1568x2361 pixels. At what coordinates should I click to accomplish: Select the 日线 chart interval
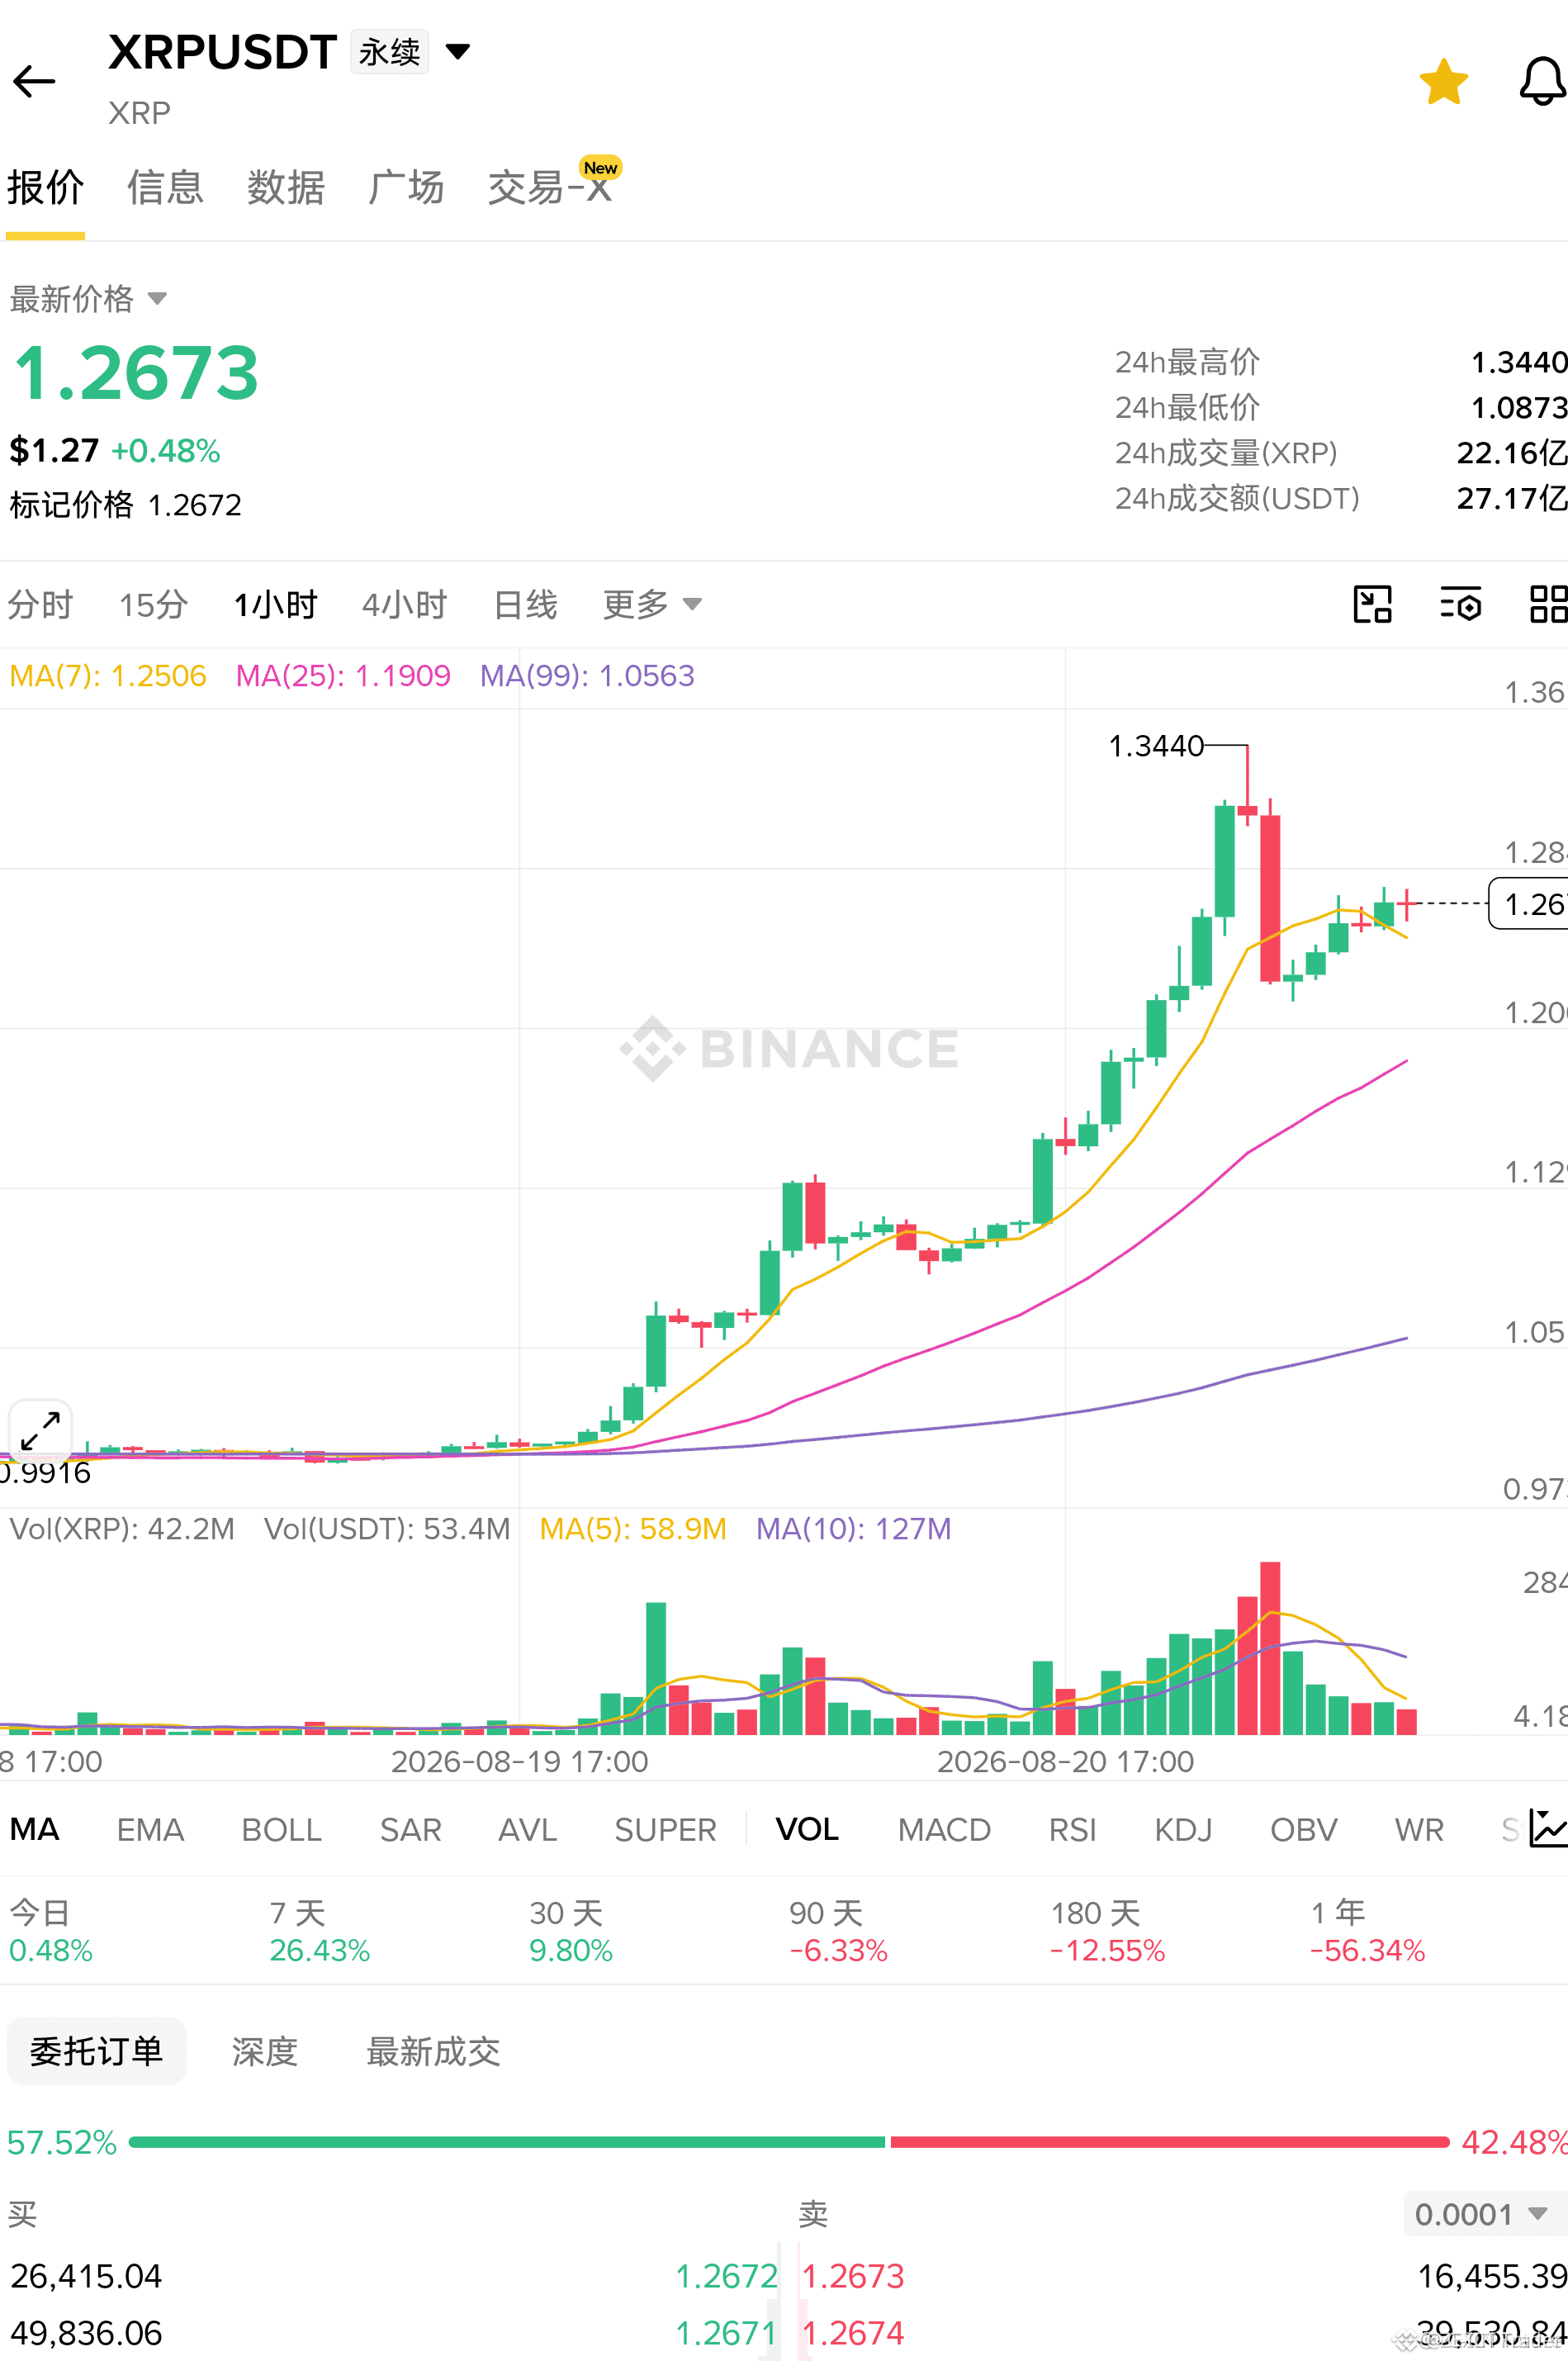point(525,604)
